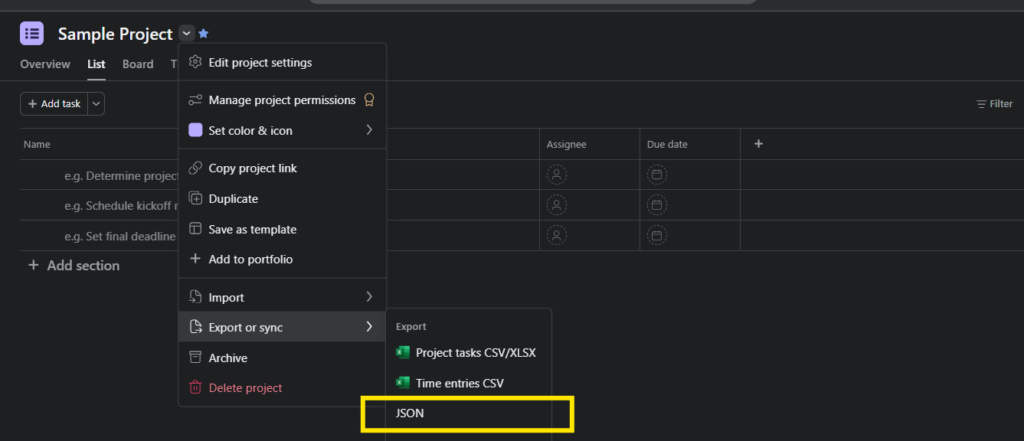The image size is (1024, 441).
Task: Expand the Import submenu
Action: pos(280,297)
